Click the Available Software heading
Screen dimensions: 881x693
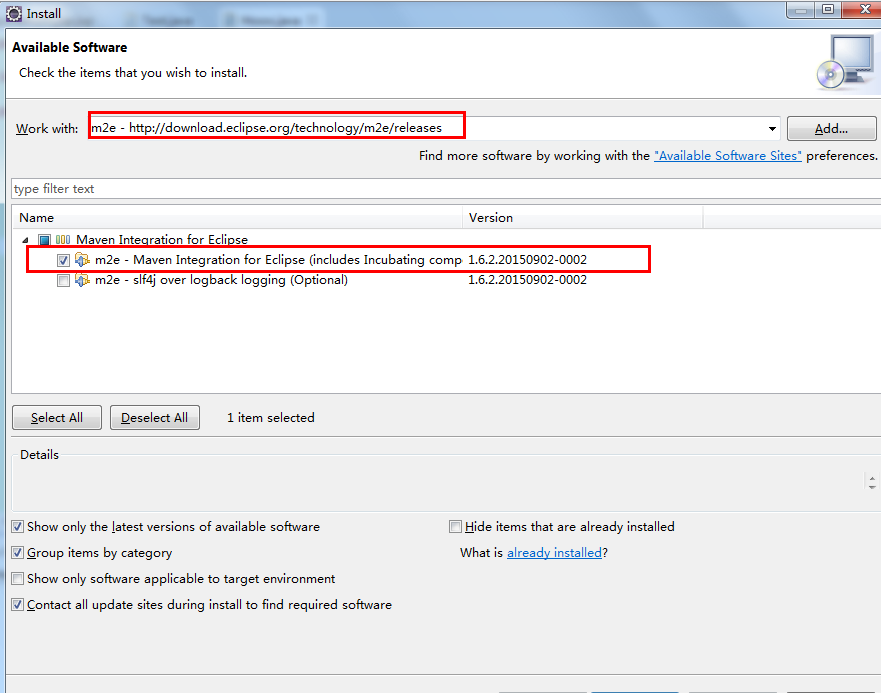tap(70, 47)
